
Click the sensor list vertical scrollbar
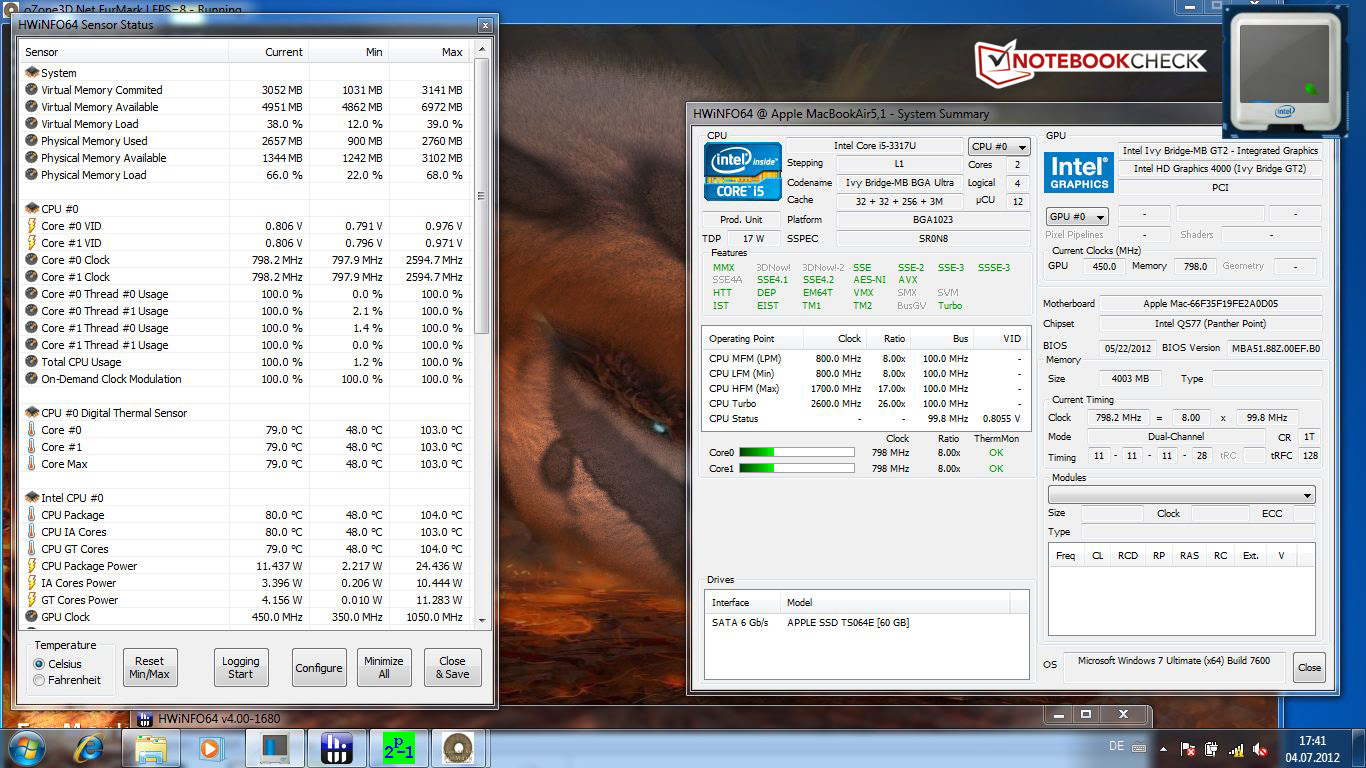(481, 335)
